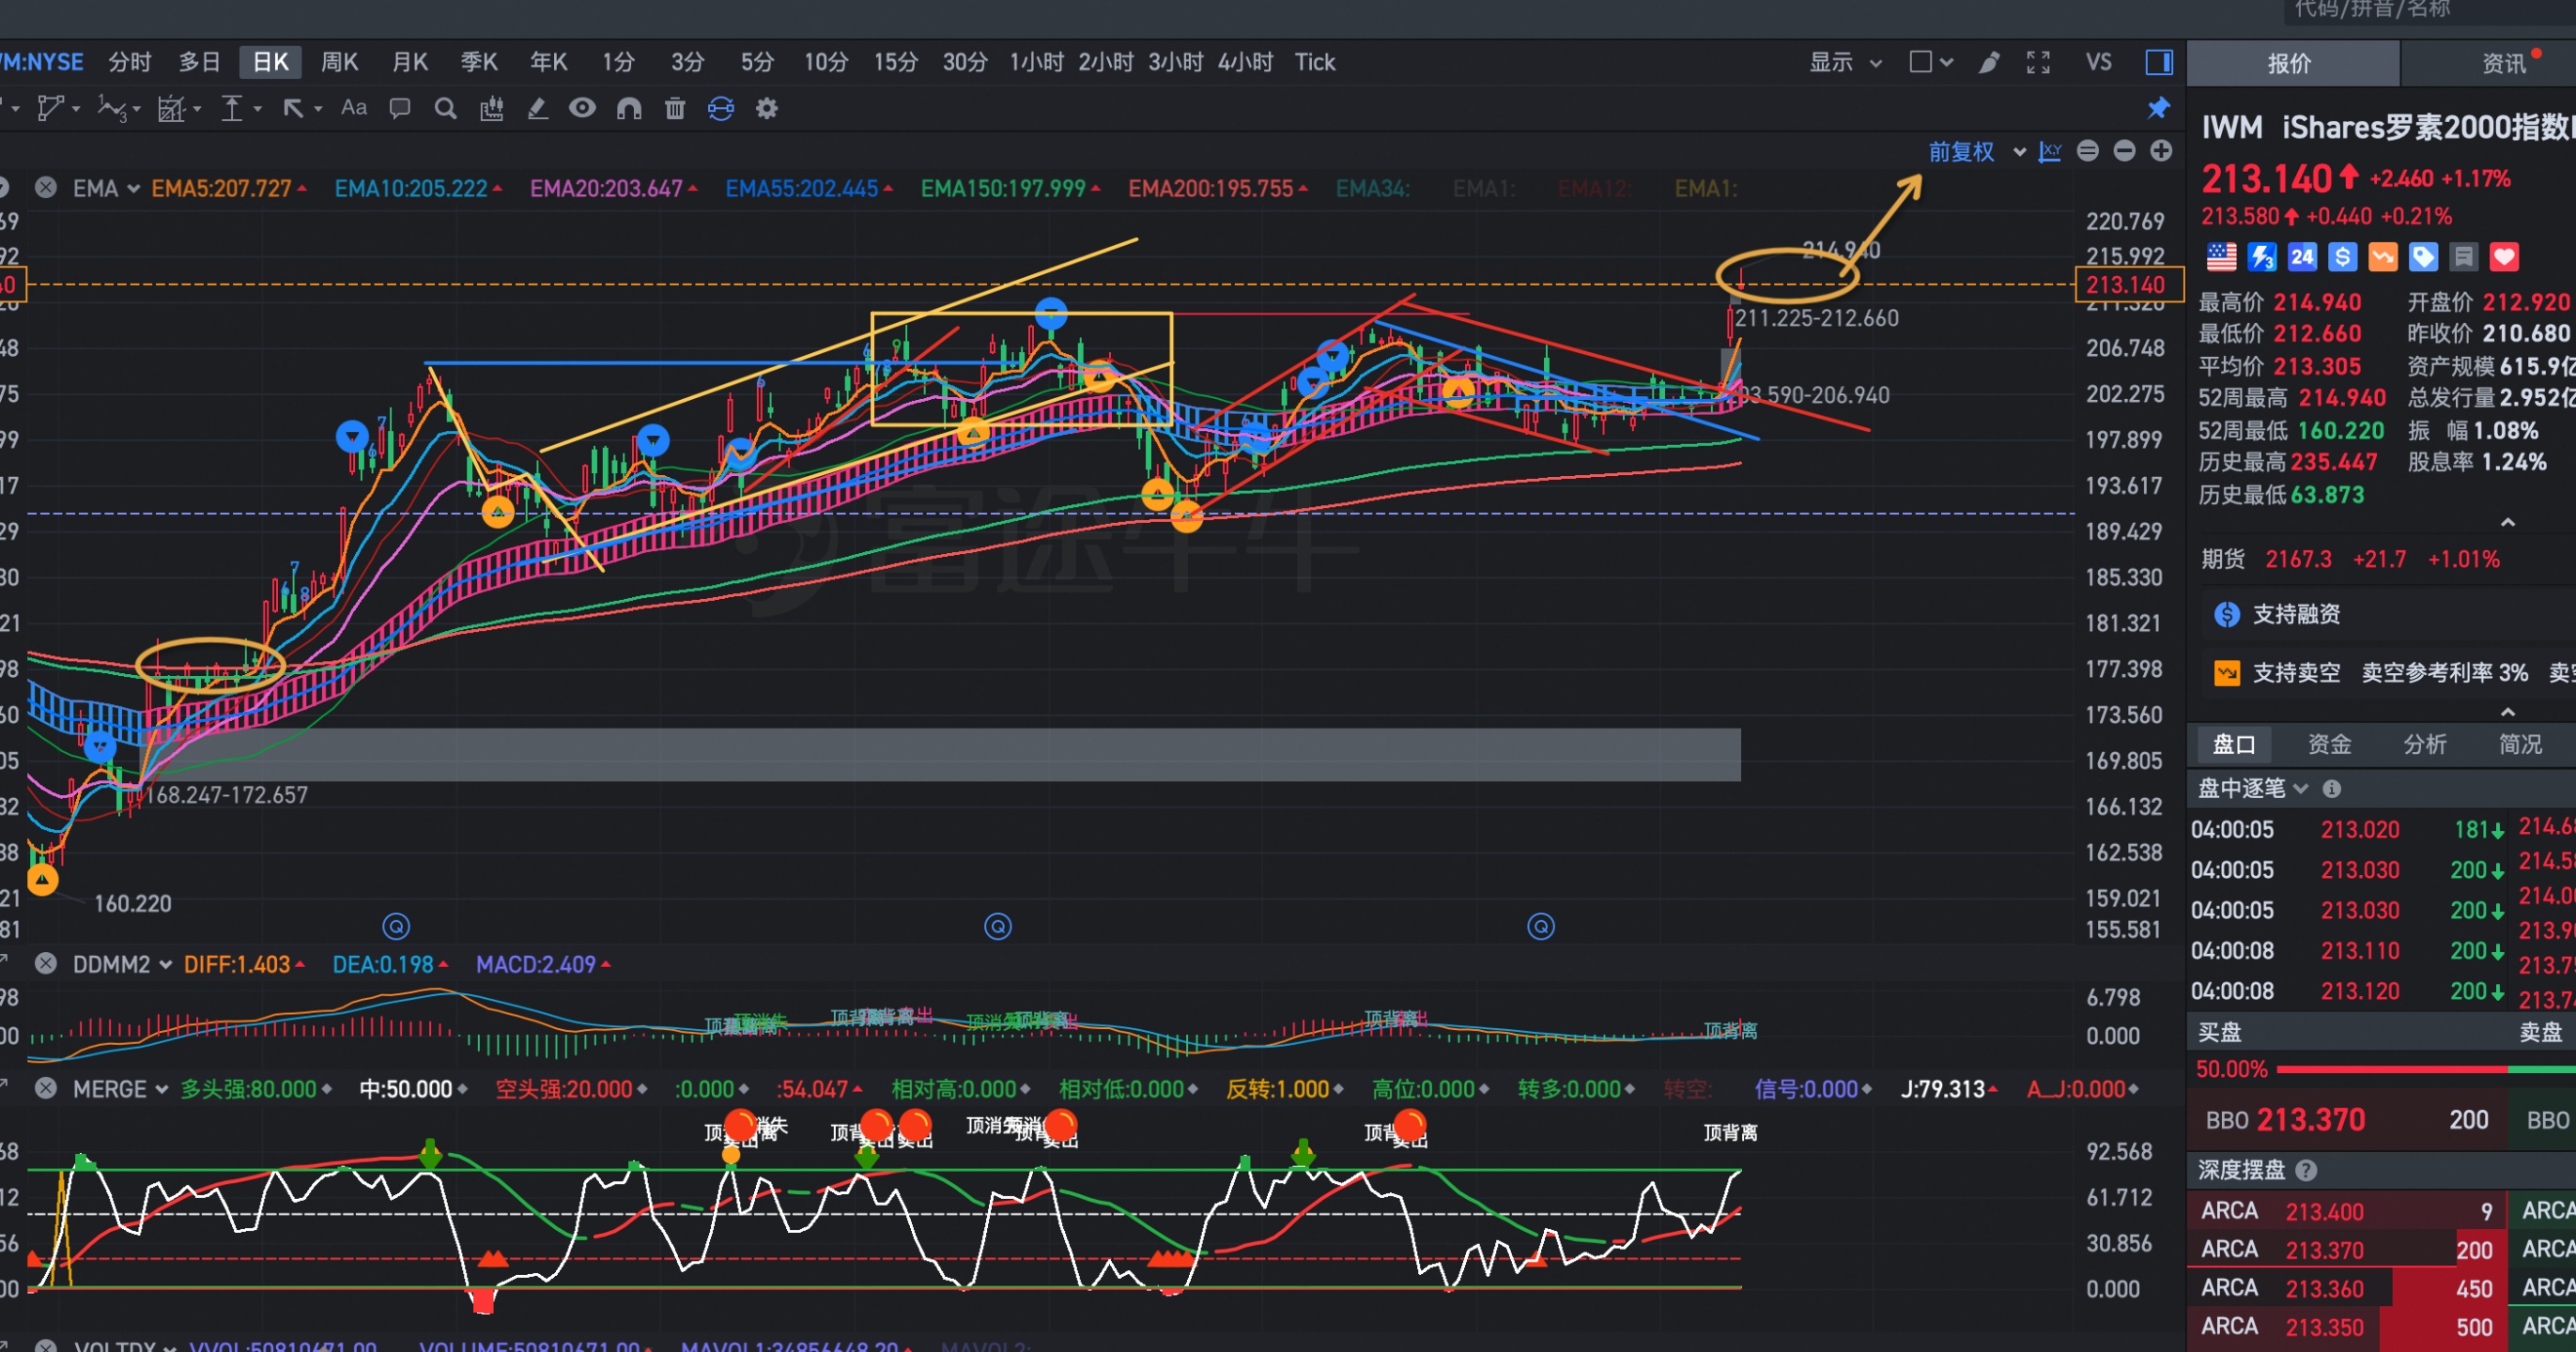Click the blue pin icon
Screen dimensions: 2576x1352
(x=2159, y=108)
